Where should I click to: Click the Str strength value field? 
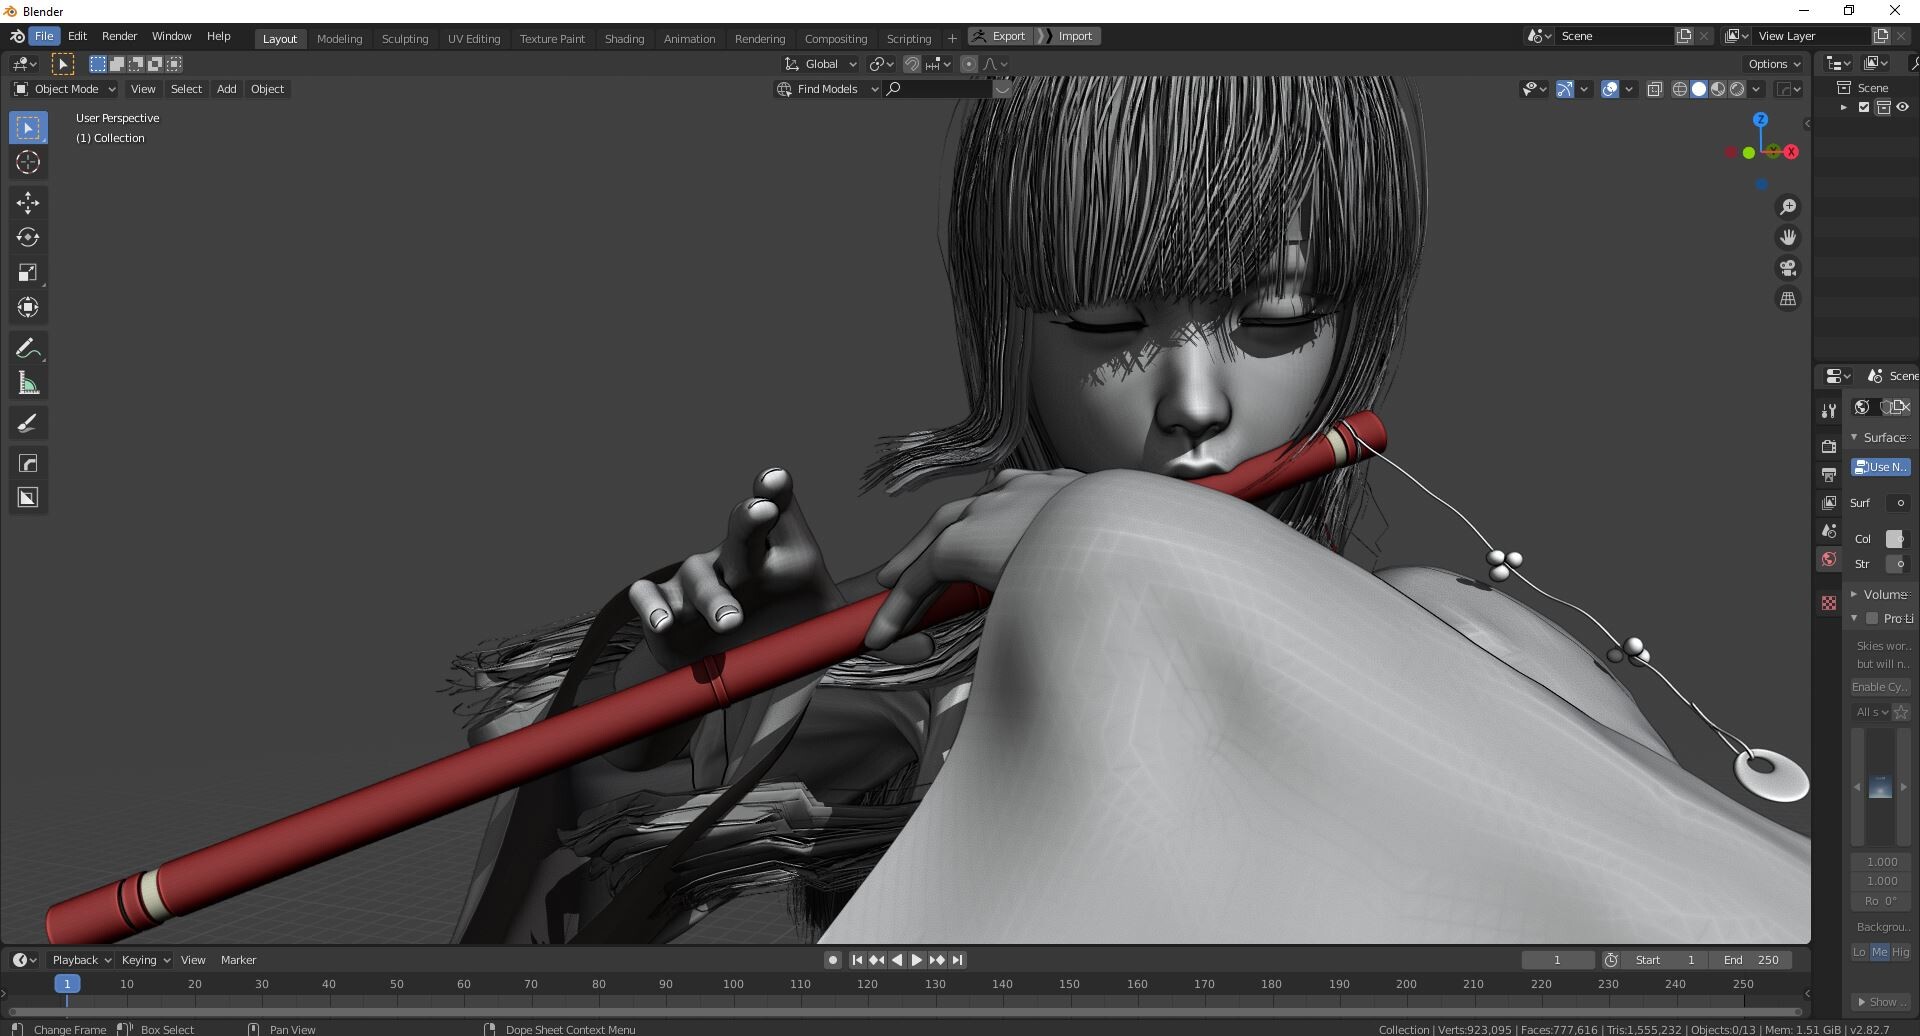pos(1897,565)
